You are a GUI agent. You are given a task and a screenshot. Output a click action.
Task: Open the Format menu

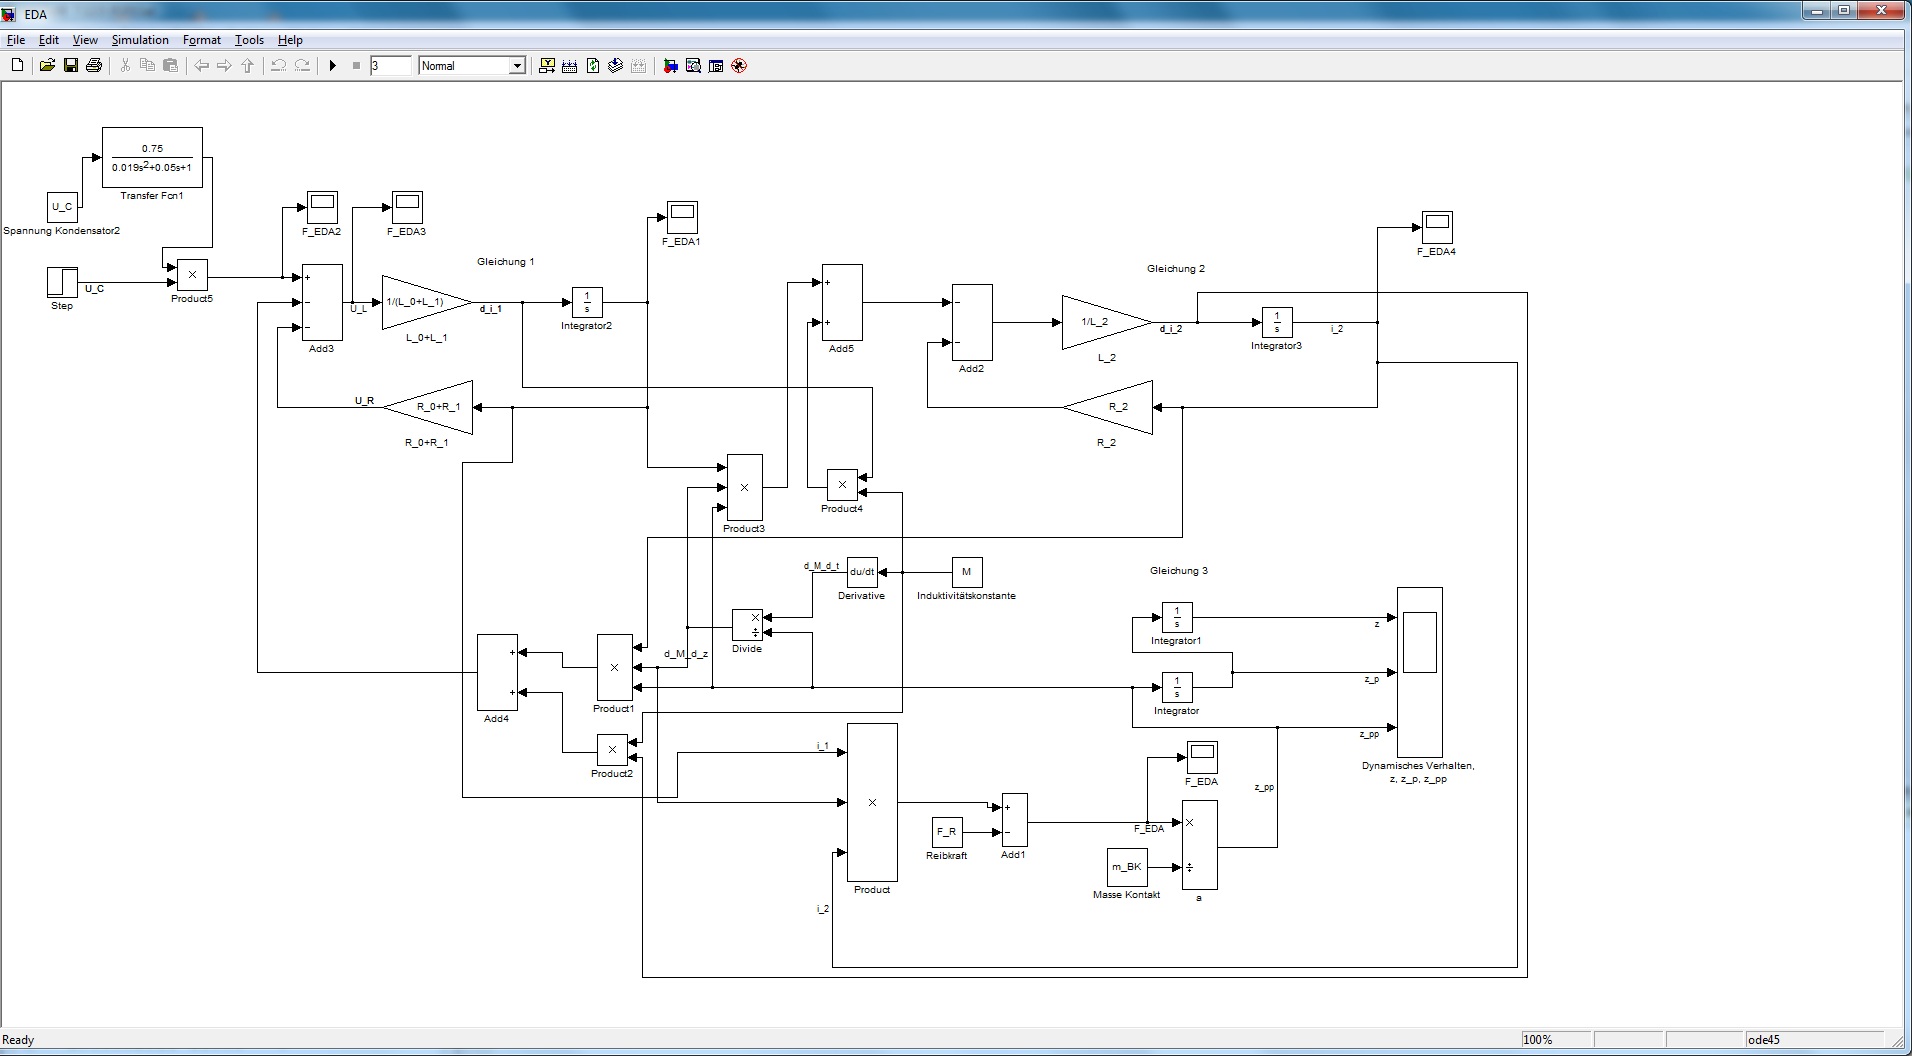tap(201, 40)
